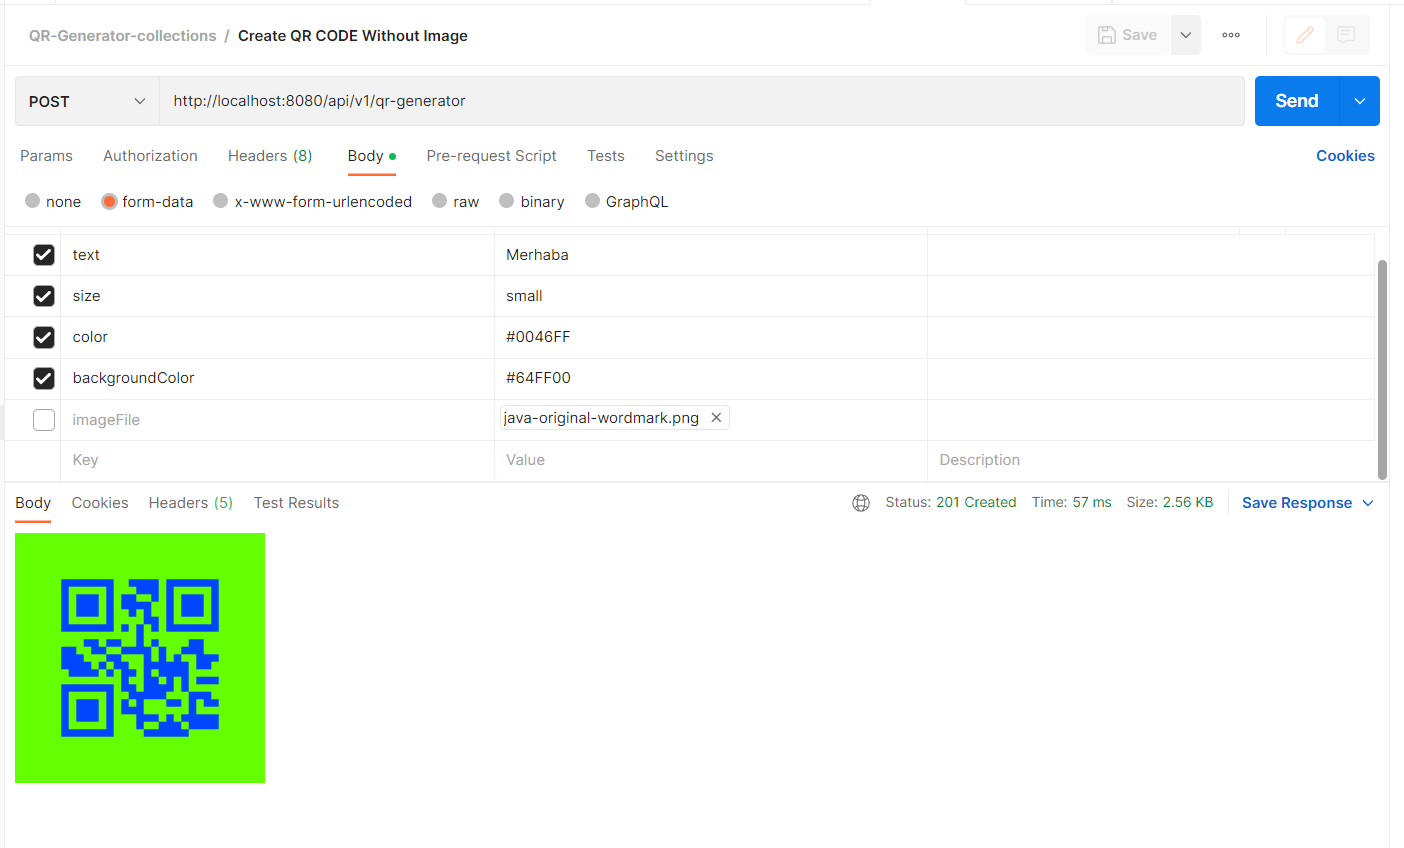Viewport: 1404px width, 848px height.
Task: Click the empty Description input field
Action: click(1151, 460)
